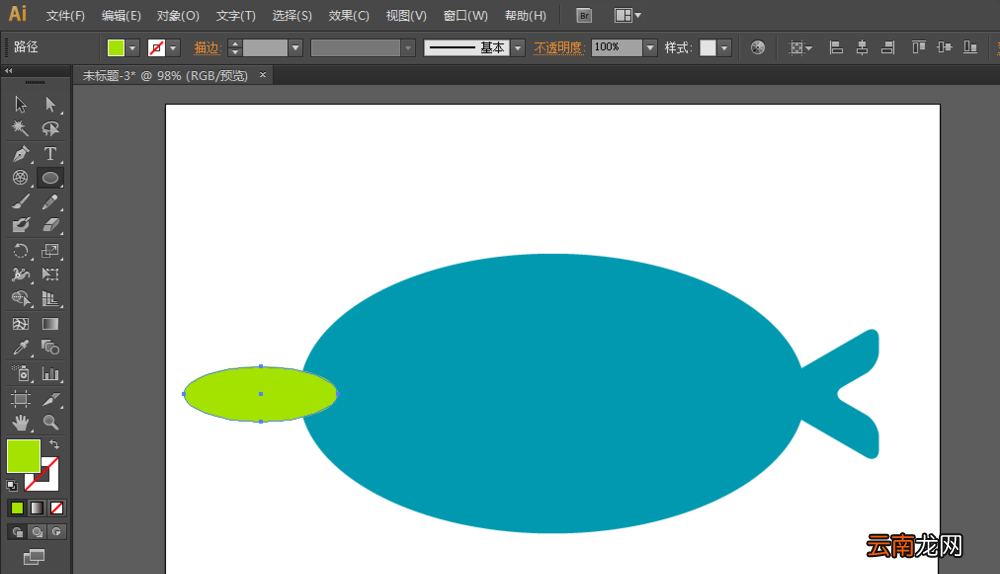Select the Polar Grid tool
This screenshot has height=574, width=1000.
(20, 178)
